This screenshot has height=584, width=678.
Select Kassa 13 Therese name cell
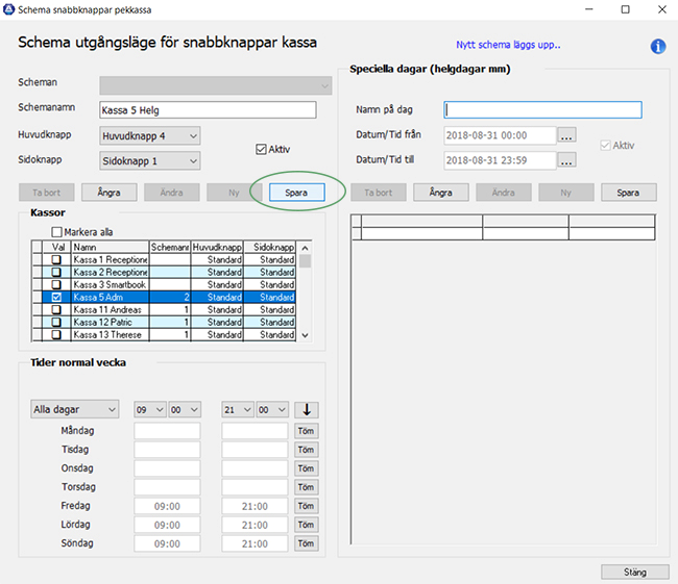click(110, 335)
